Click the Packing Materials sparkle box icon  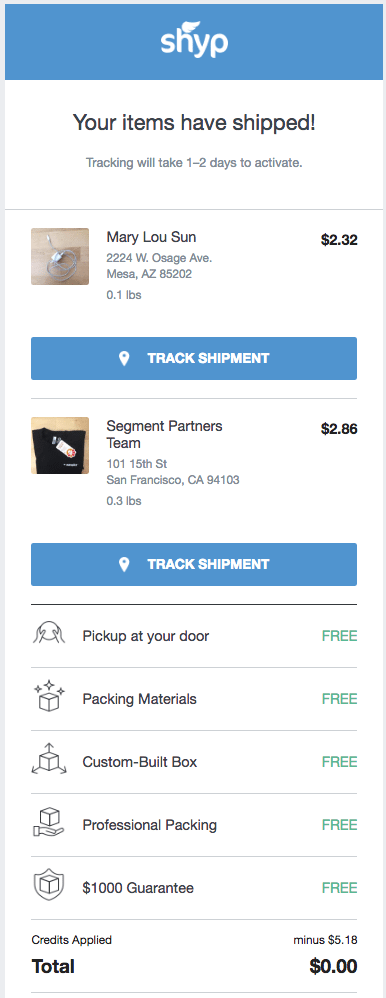tap(48, 698)
